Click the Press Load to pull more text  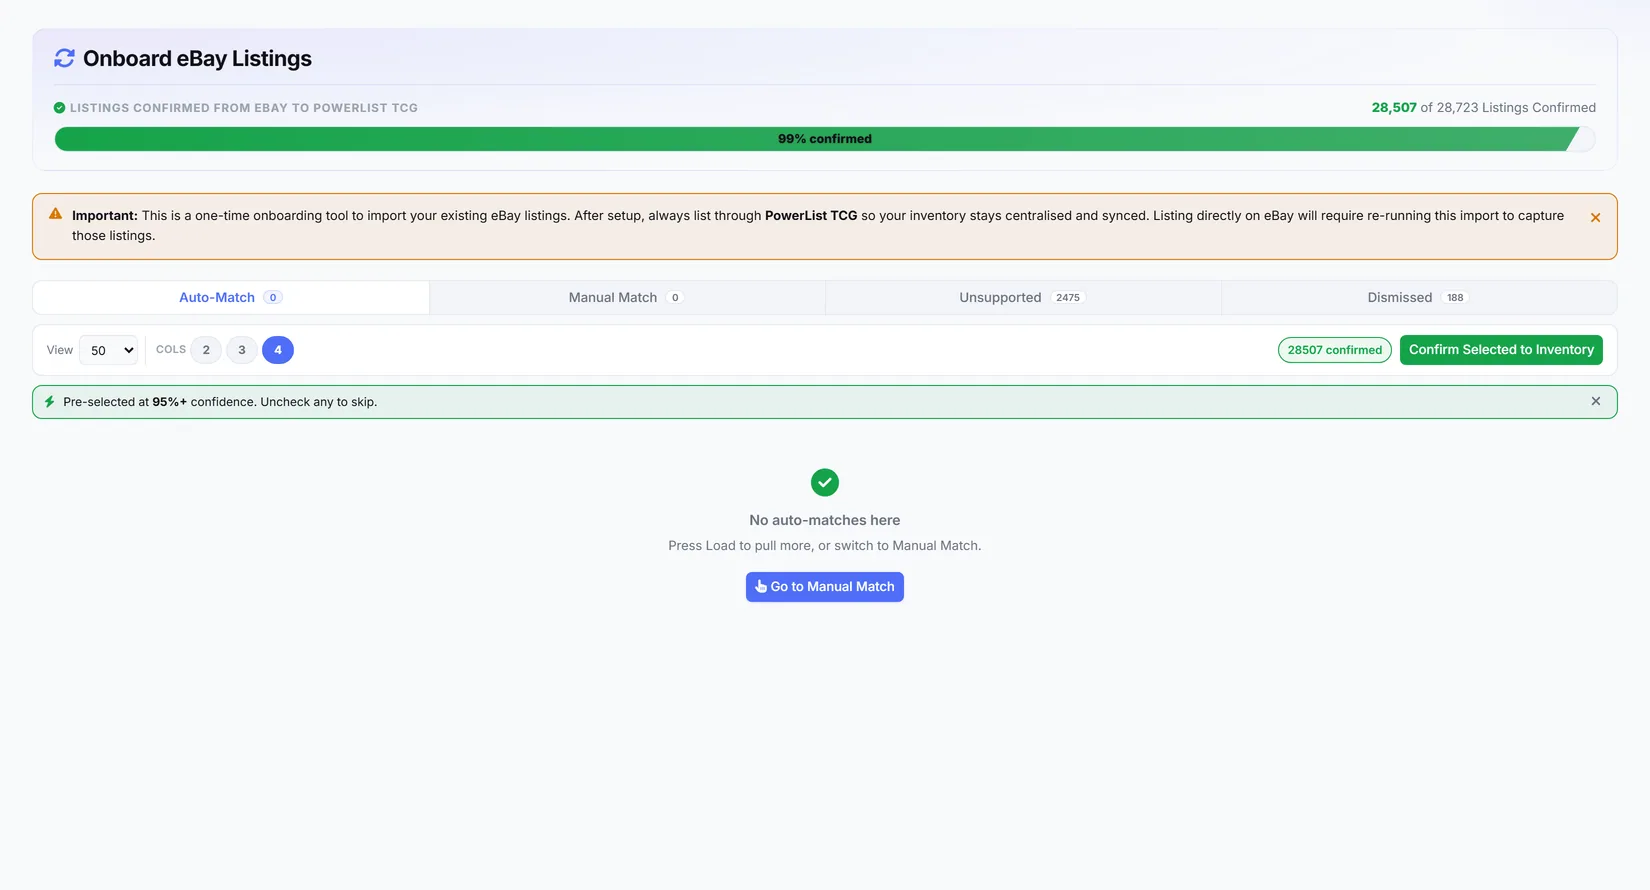[825, 546]
